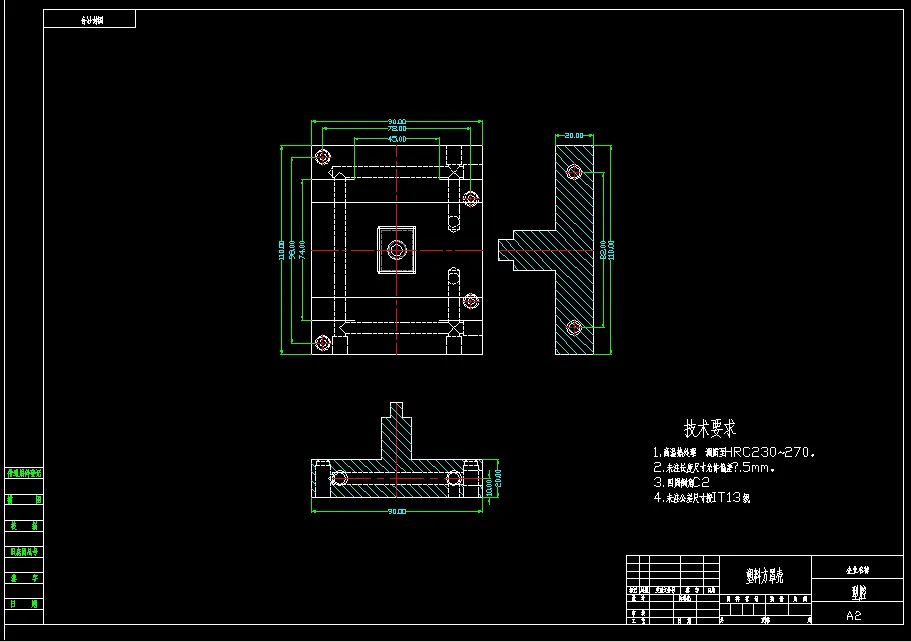Click the 20.00 dimension above side view
Screen dimensions: 911x642
tap(574, 135)
